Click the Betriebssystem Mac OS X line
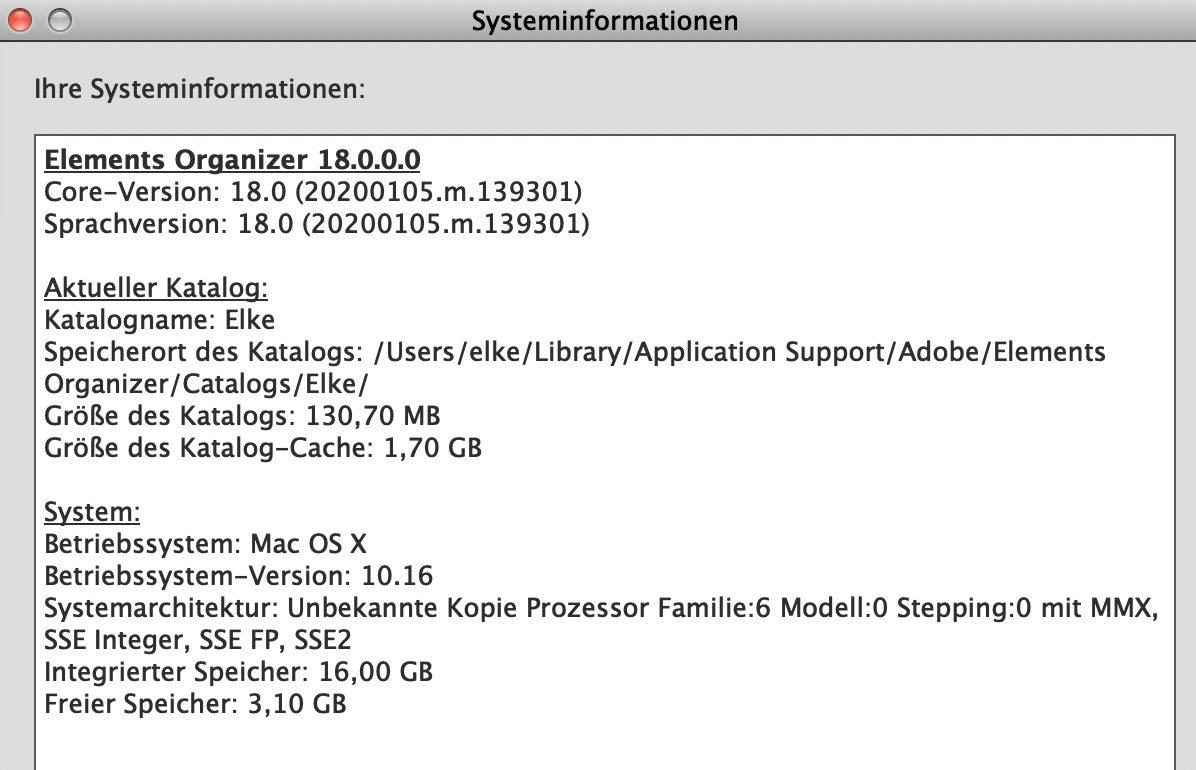Image resolution: width=1196 pixels, height=770 pixels. 204,543
